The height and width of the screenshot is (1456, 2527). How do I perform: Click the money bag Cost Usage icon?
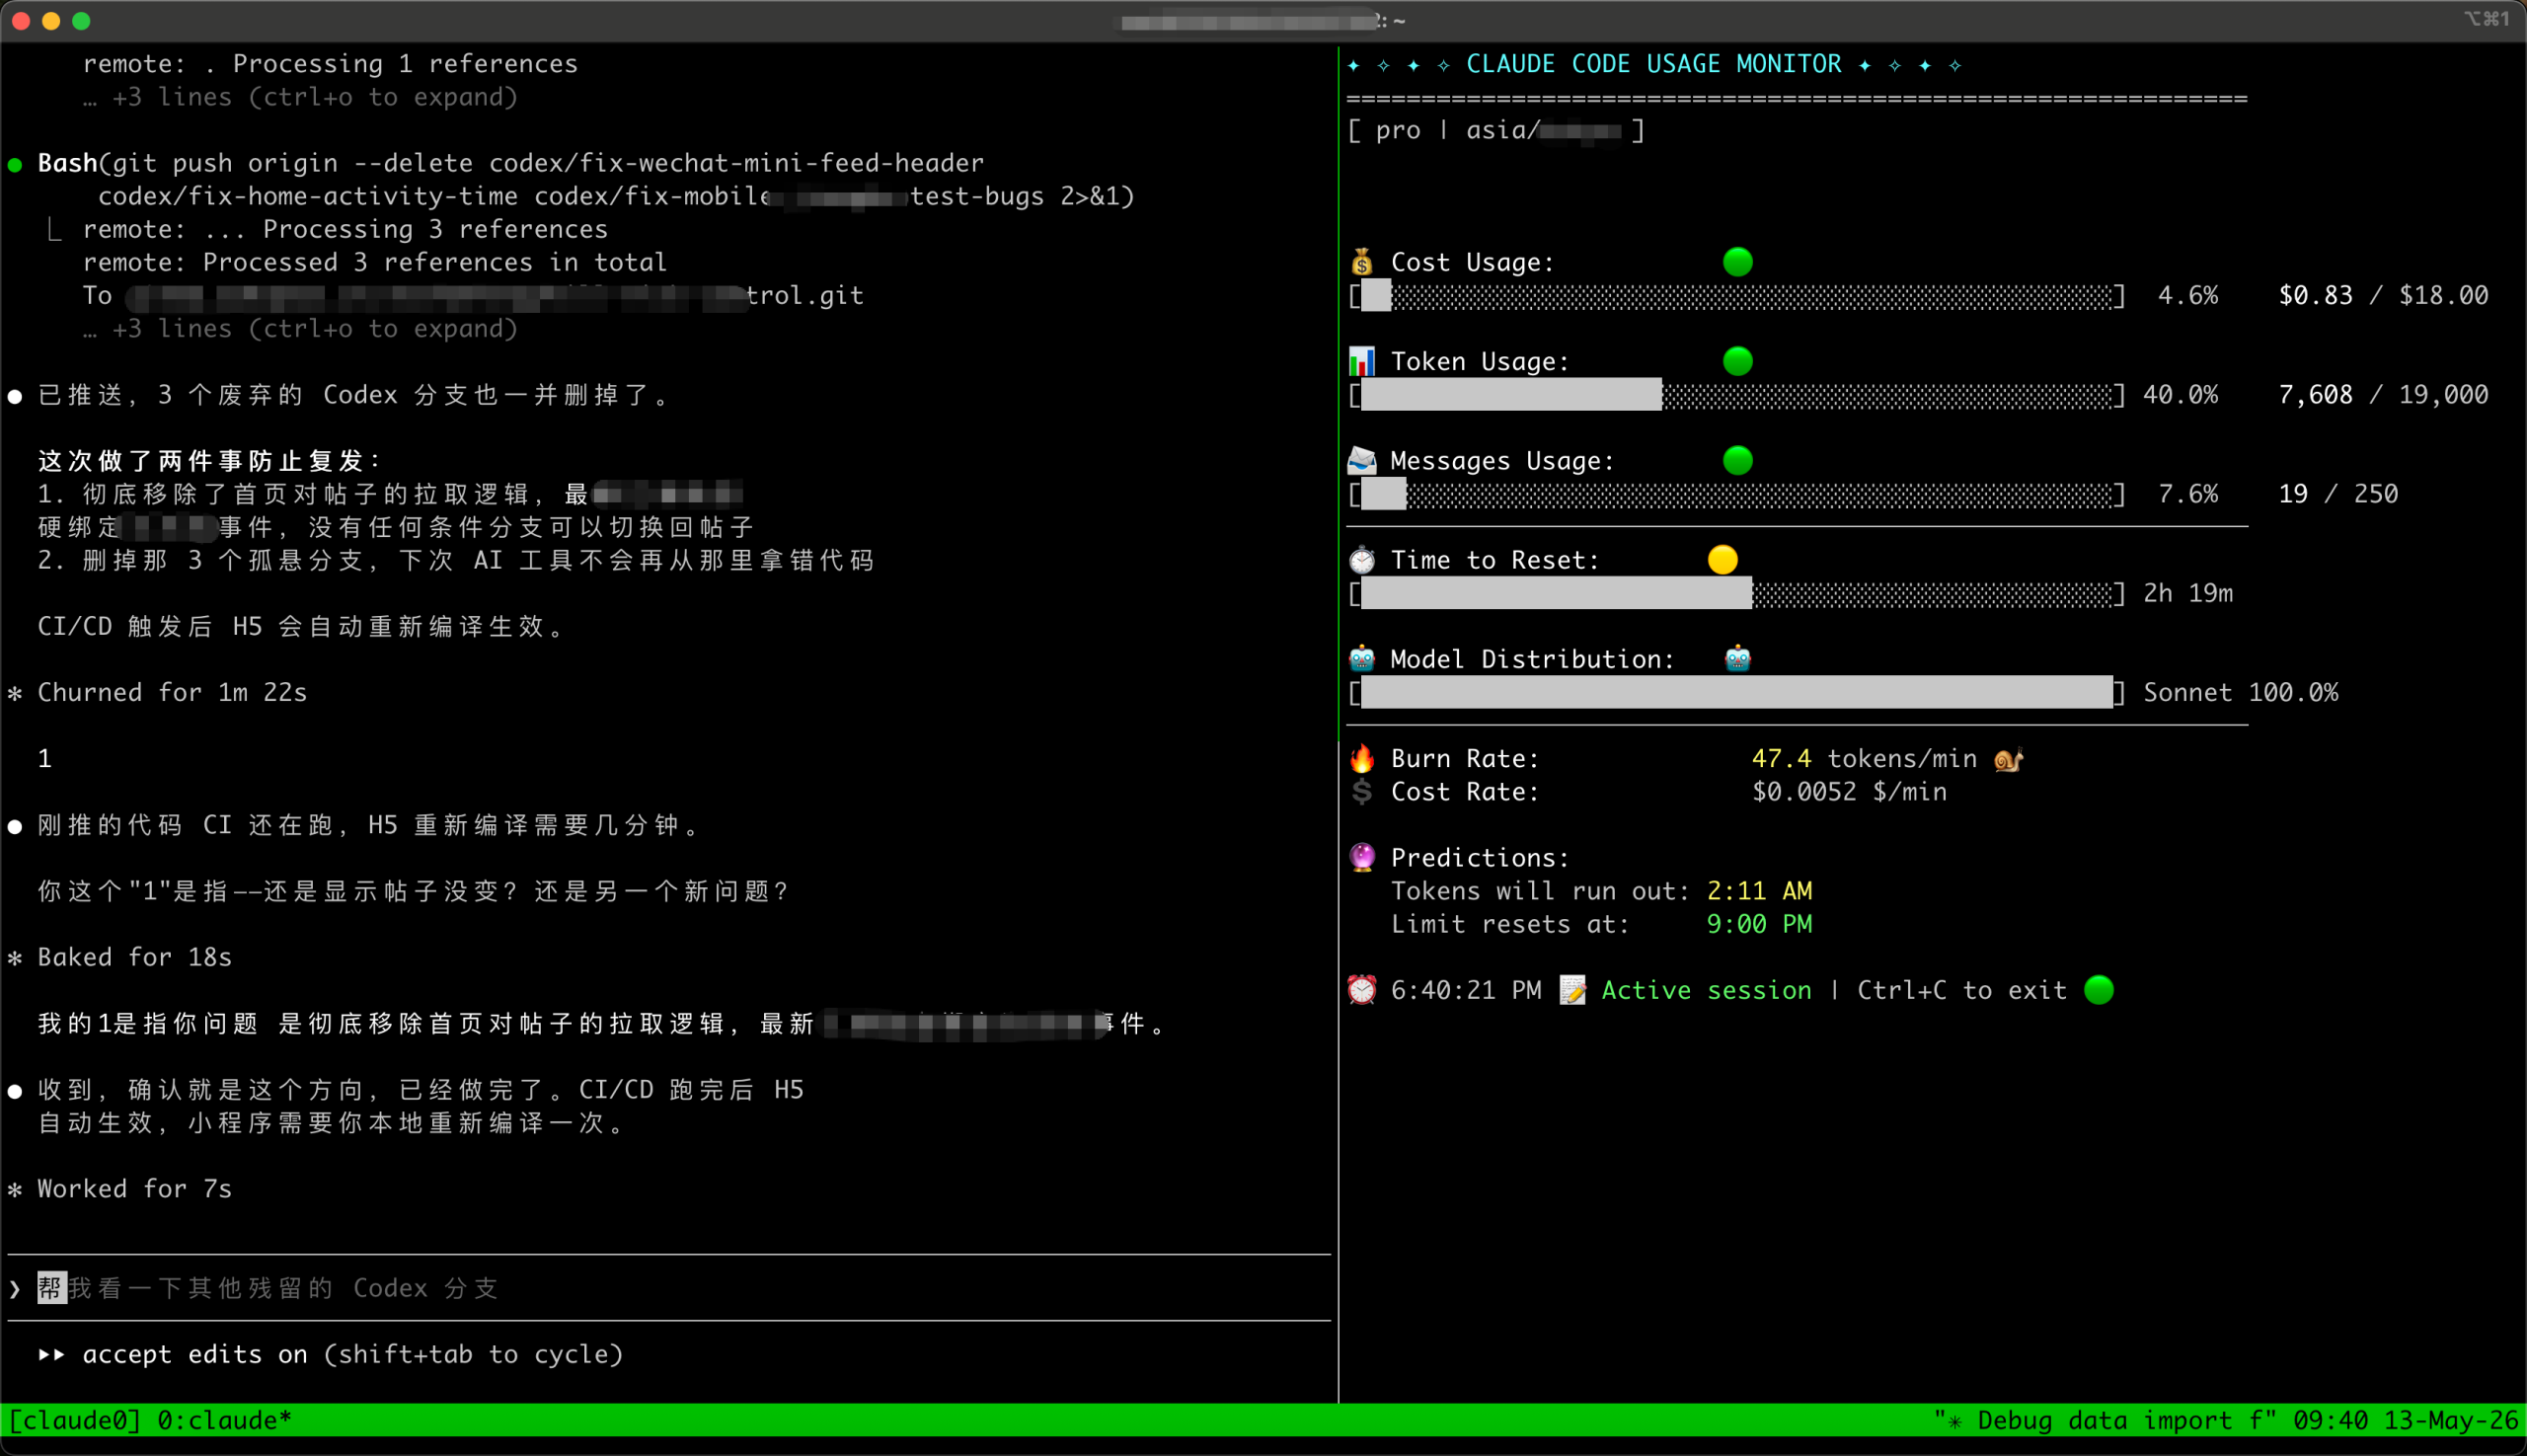tap(1362, 262)
